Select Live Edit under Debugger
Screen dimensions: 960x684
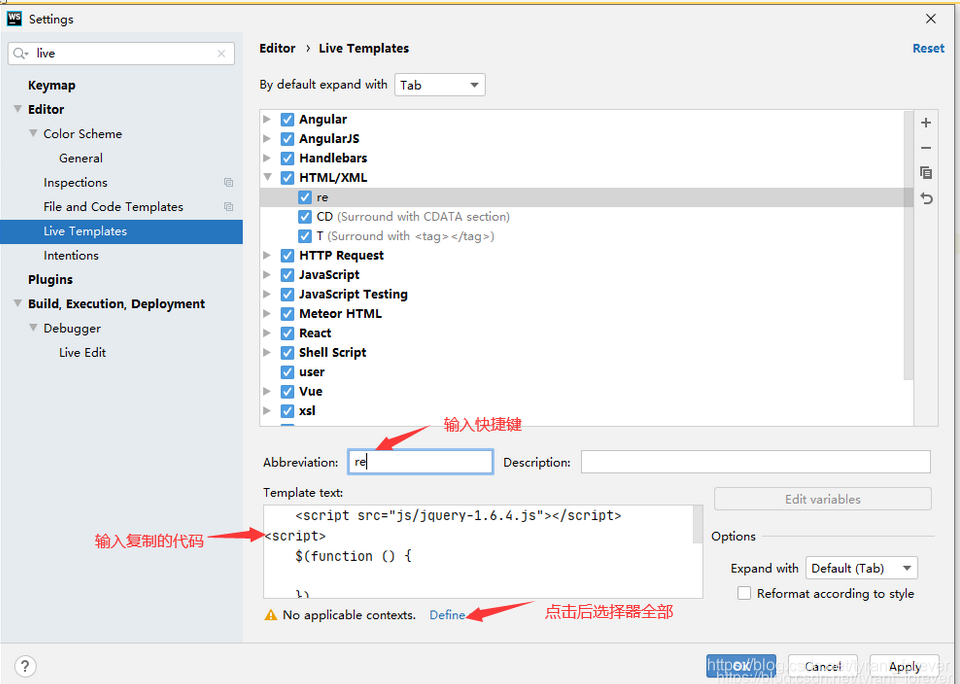pos(83,353)
